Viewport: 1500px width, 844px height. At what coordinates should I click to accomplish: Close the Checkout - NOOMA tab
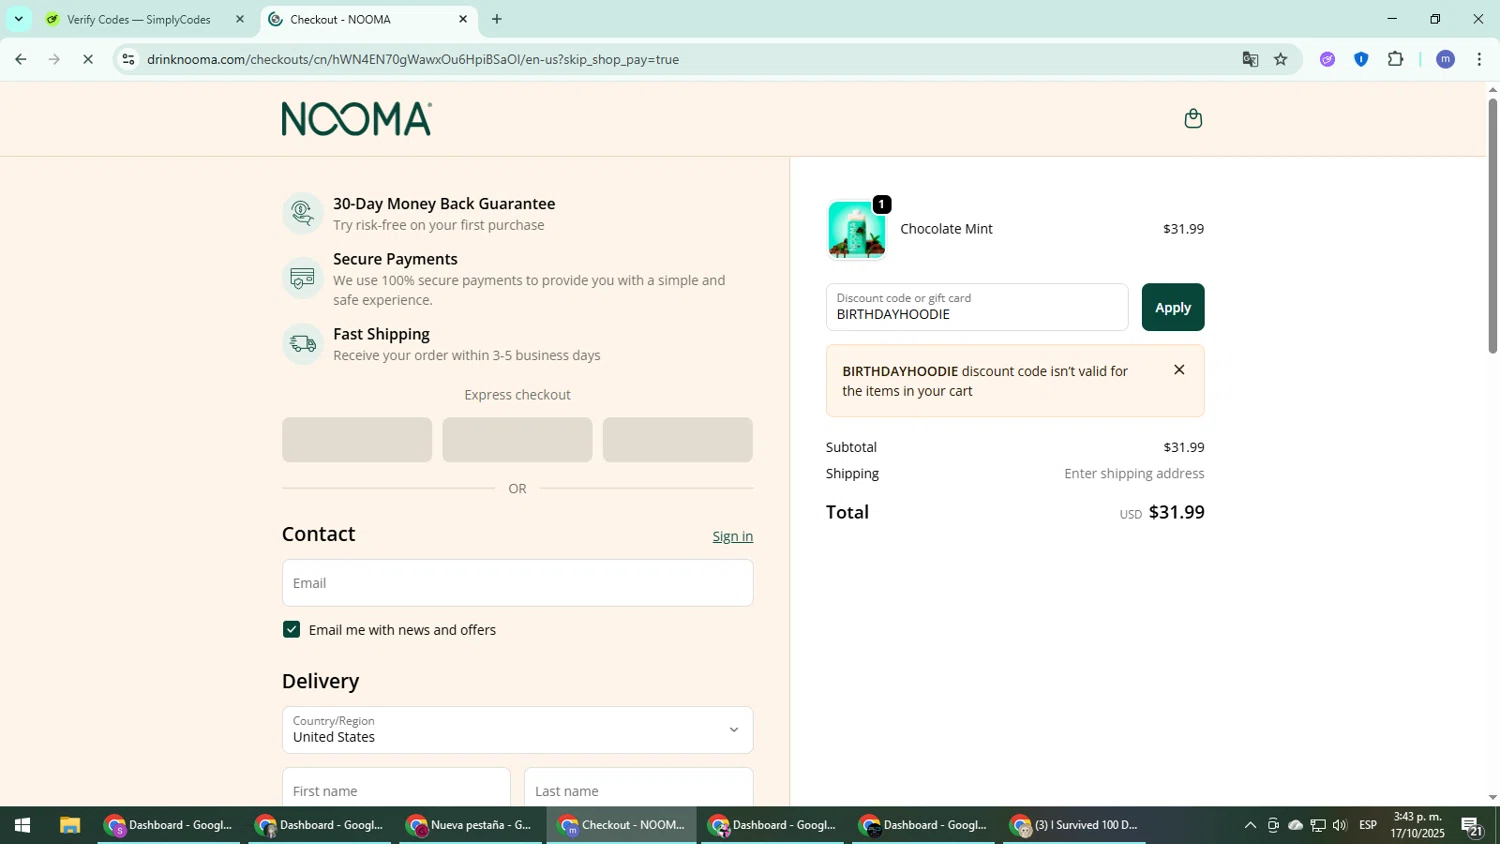click(463, 19)
